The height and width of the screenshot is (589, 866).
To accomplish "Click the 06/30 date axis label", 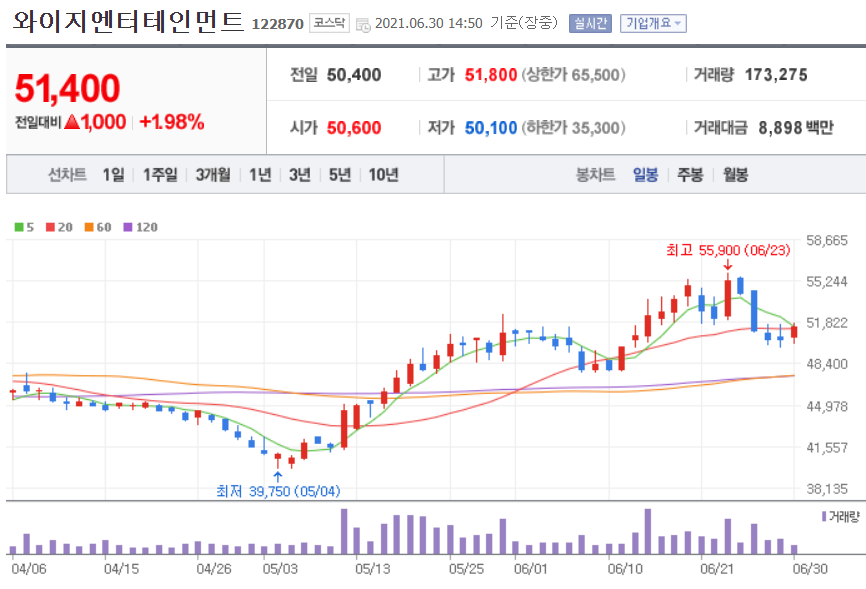I will [810, 569].
